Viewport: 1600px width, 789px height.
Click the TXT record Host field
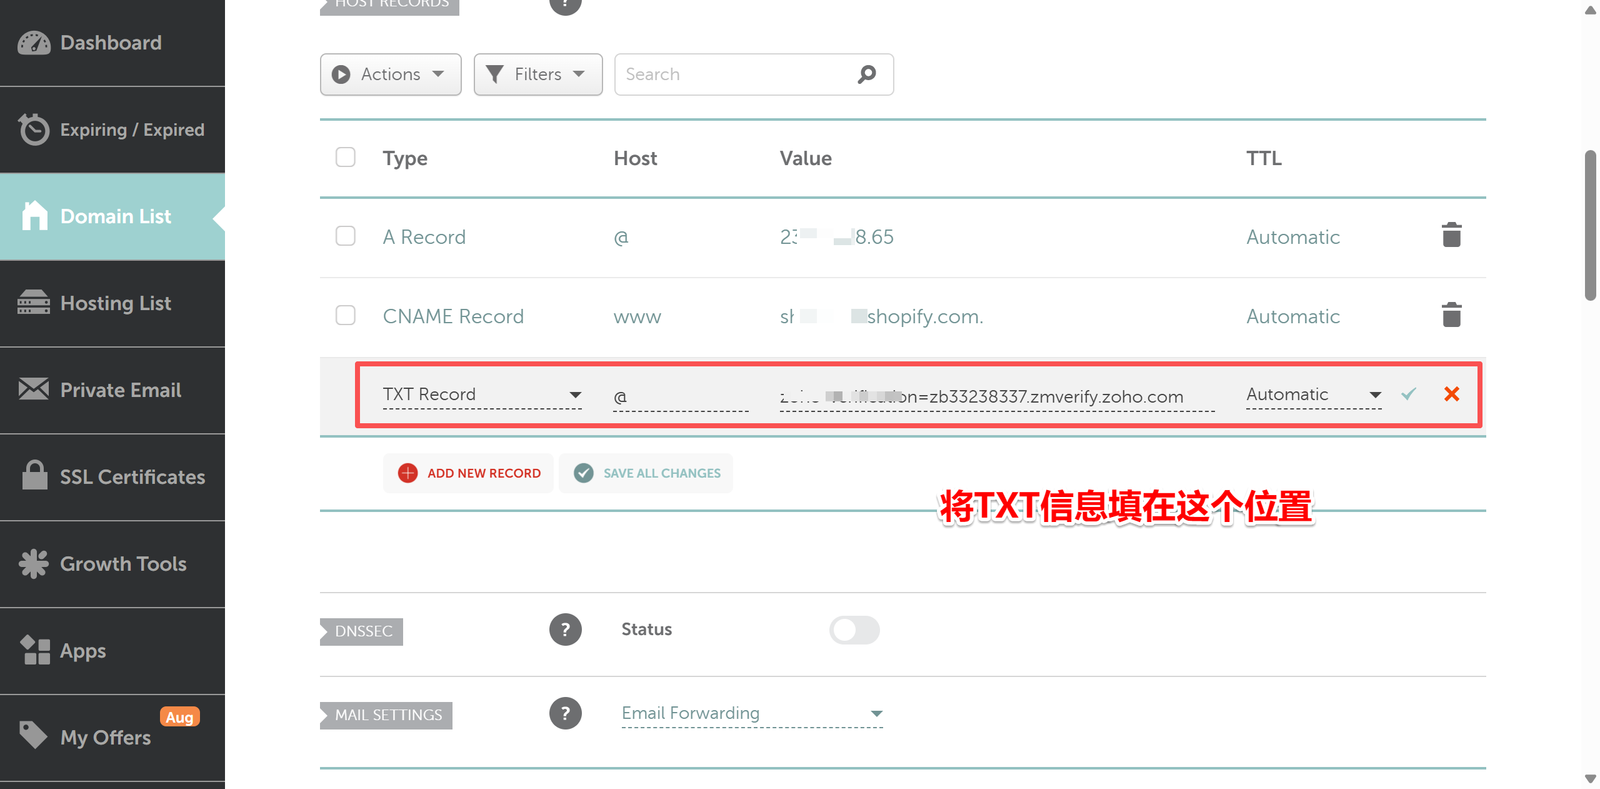point(681,396)
